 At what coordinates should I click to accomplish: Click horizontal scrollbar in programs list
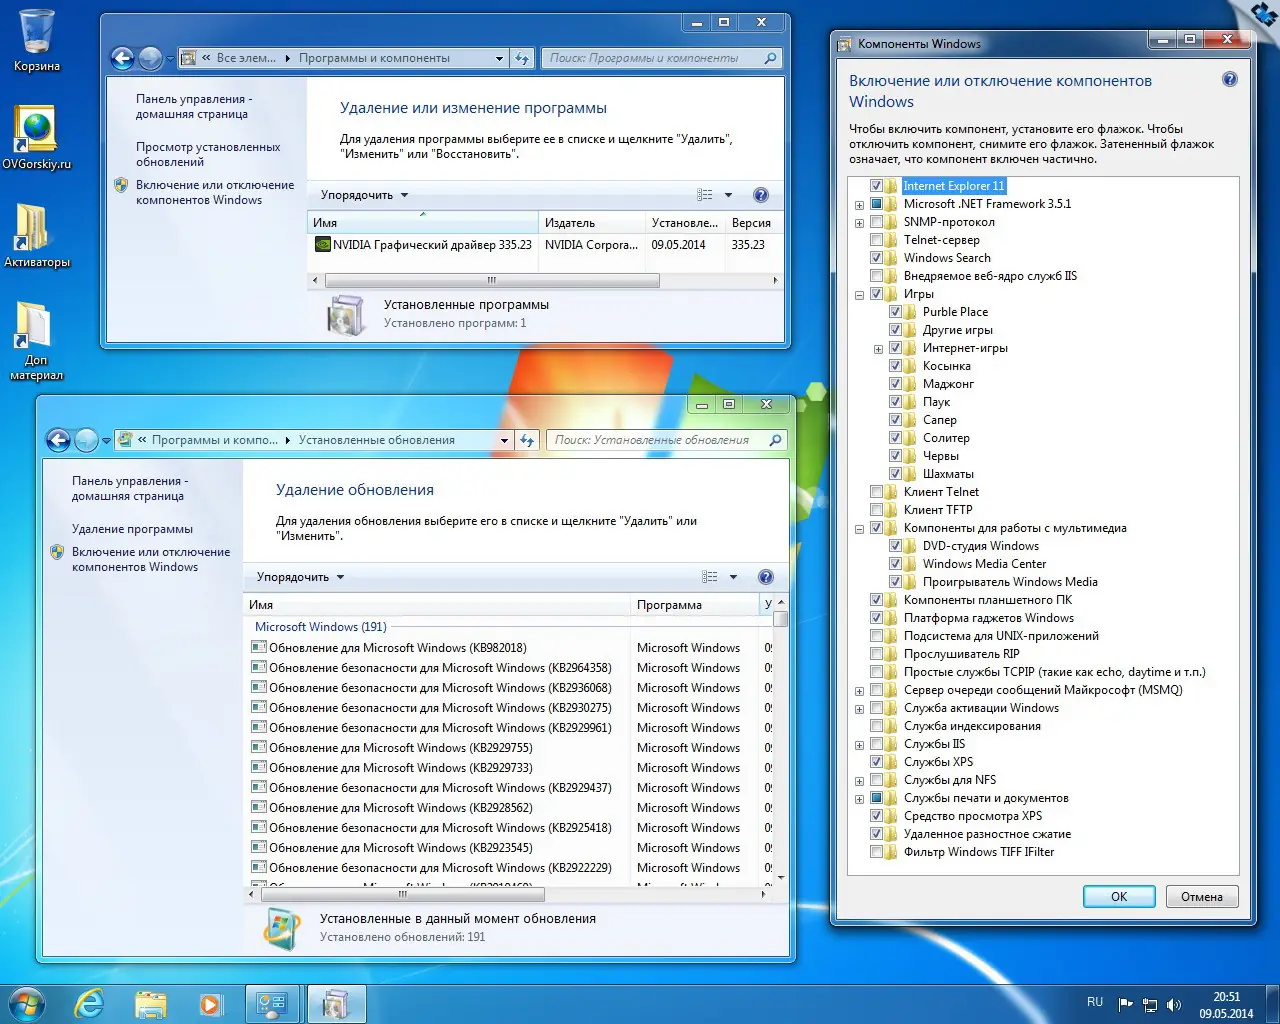click(x=492, y=281)
